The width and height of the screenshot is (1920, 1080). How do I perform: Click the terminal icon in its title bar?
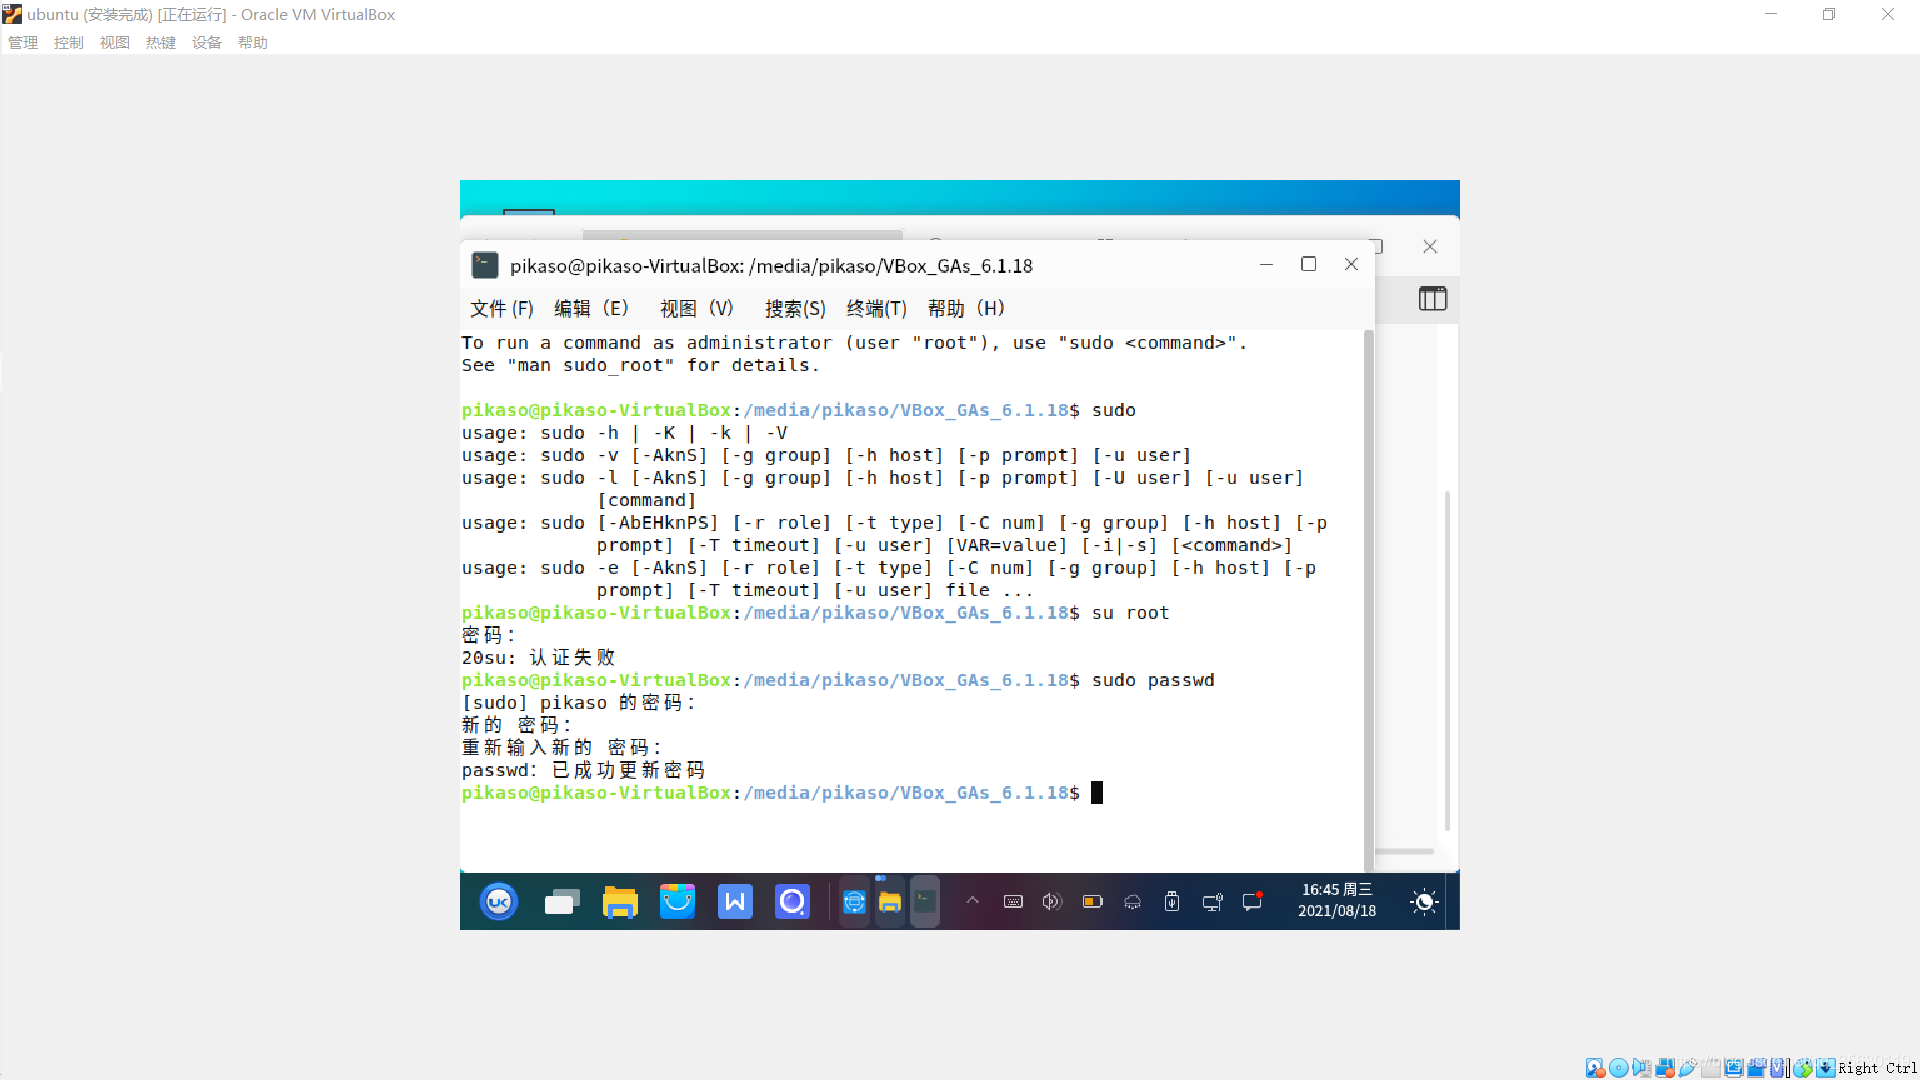click(485, 265)
